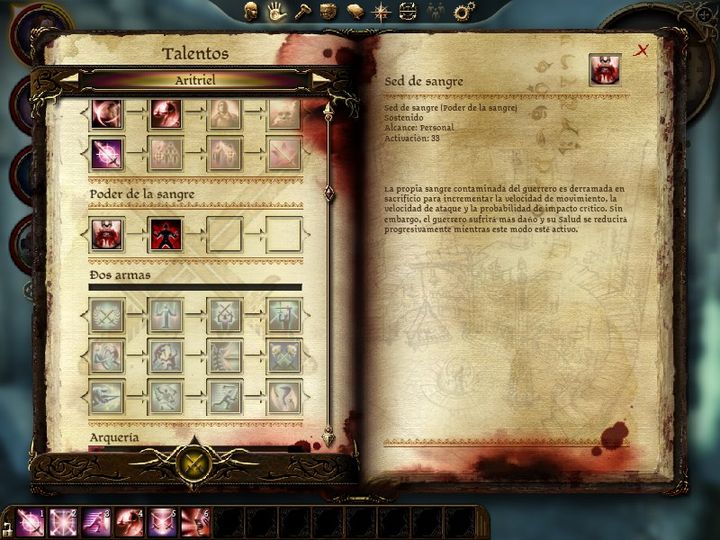This screenshot has height=540, width=720.
Task: Open the hammer icon in top menu
Action: (x=303, y=11)
